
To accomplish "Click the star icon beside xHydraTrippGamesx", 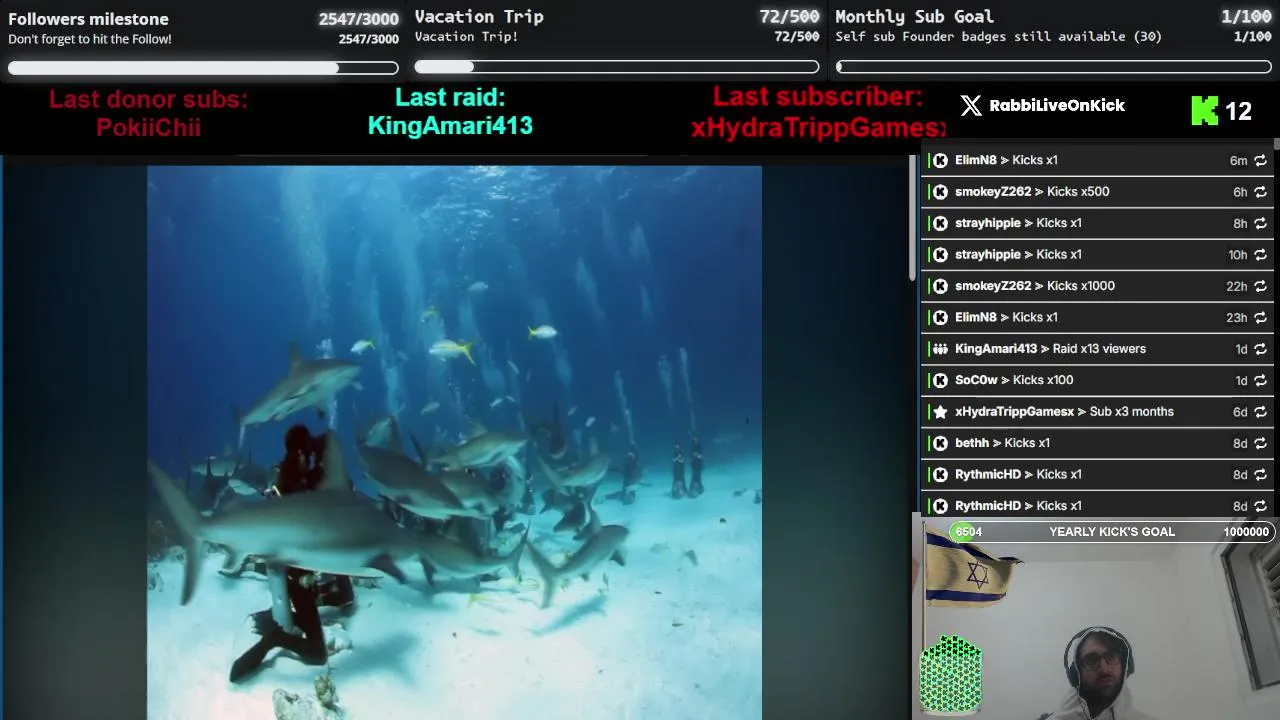I will click(x=940, y=412).
